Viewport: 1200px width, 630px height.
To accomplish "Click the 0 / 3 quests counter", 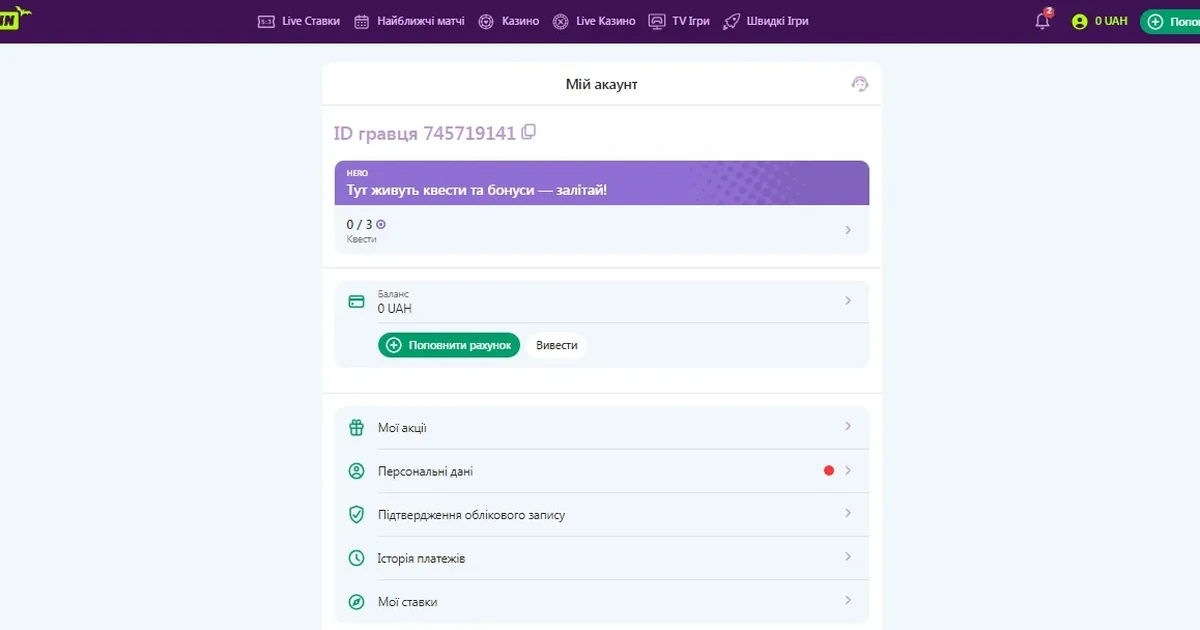I will tap(359, 225).
